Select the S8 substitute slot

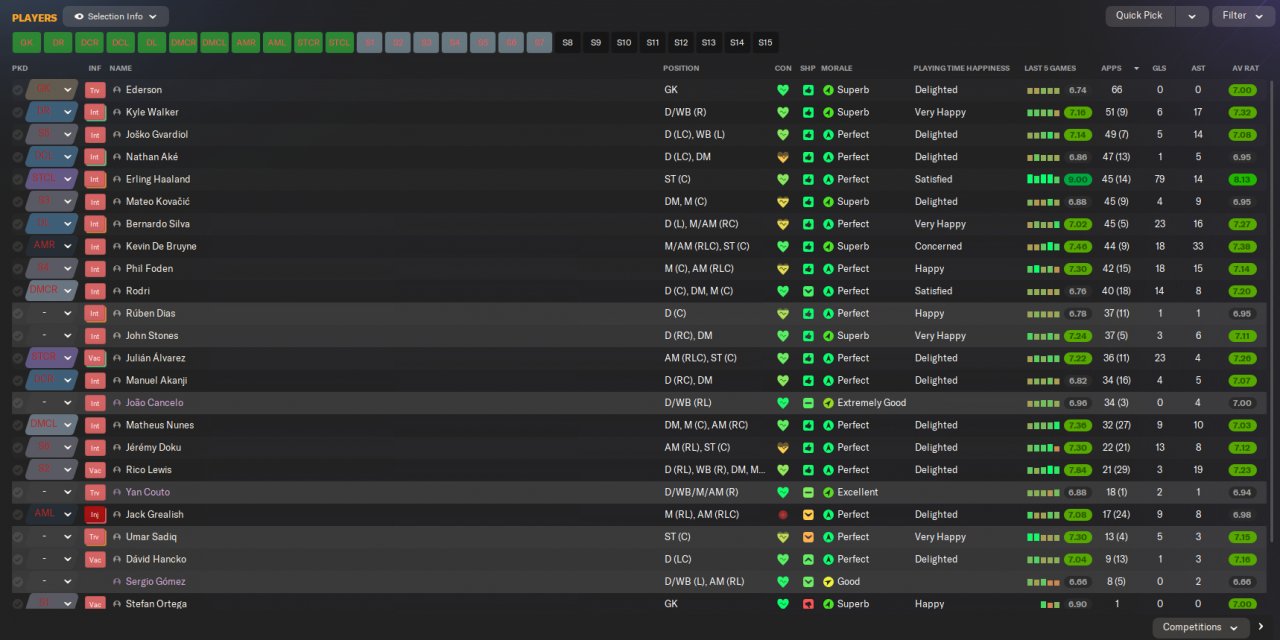tap(568, 43)
